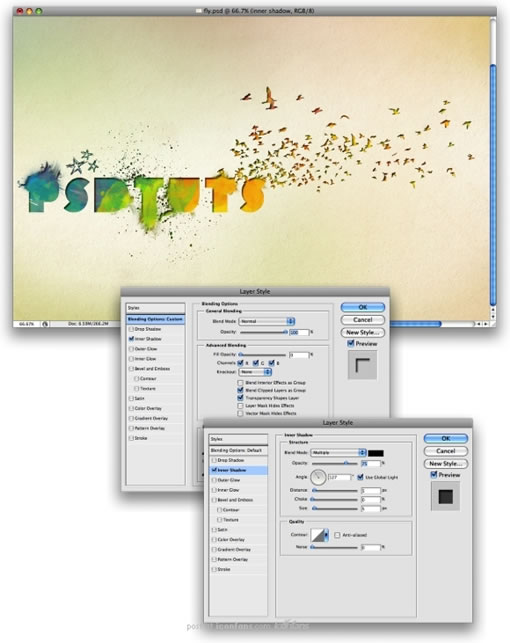Open the Knockout None dropdown
The width and height of the screenshot is (510, 643).
[x=255, y=372]
